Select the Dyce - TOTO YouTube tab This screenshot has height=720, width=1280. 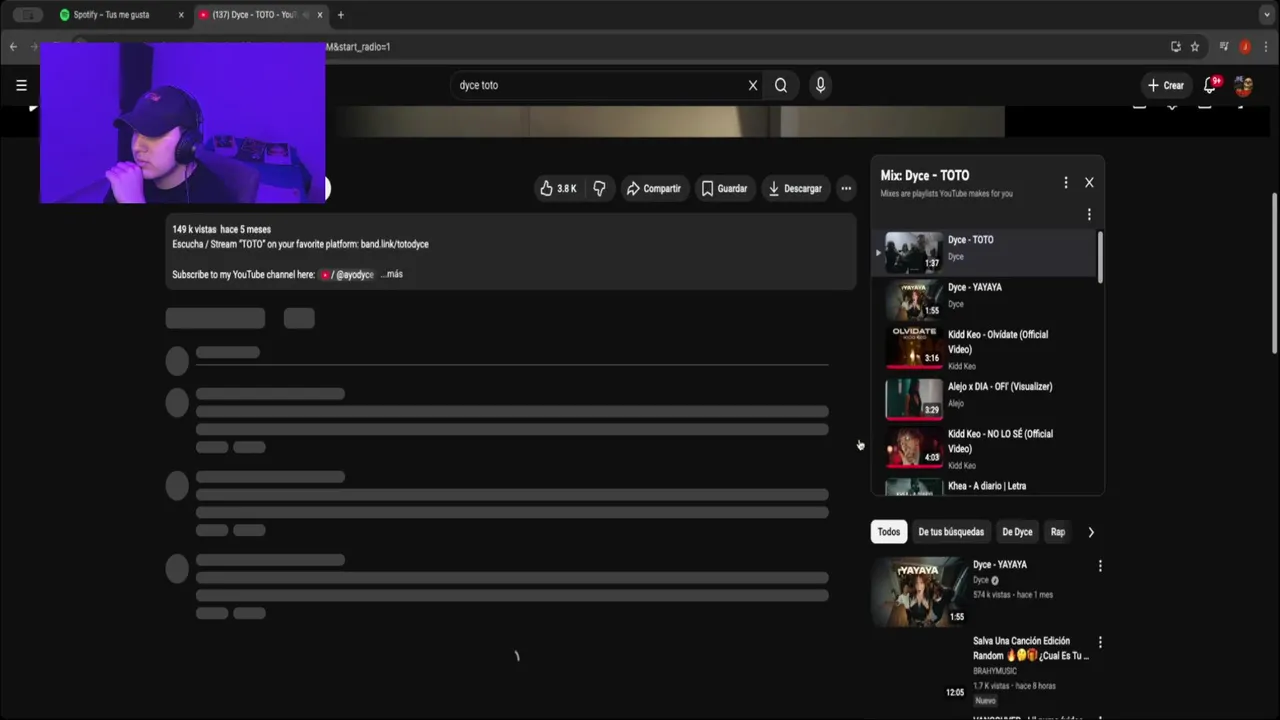coord(260,15)
